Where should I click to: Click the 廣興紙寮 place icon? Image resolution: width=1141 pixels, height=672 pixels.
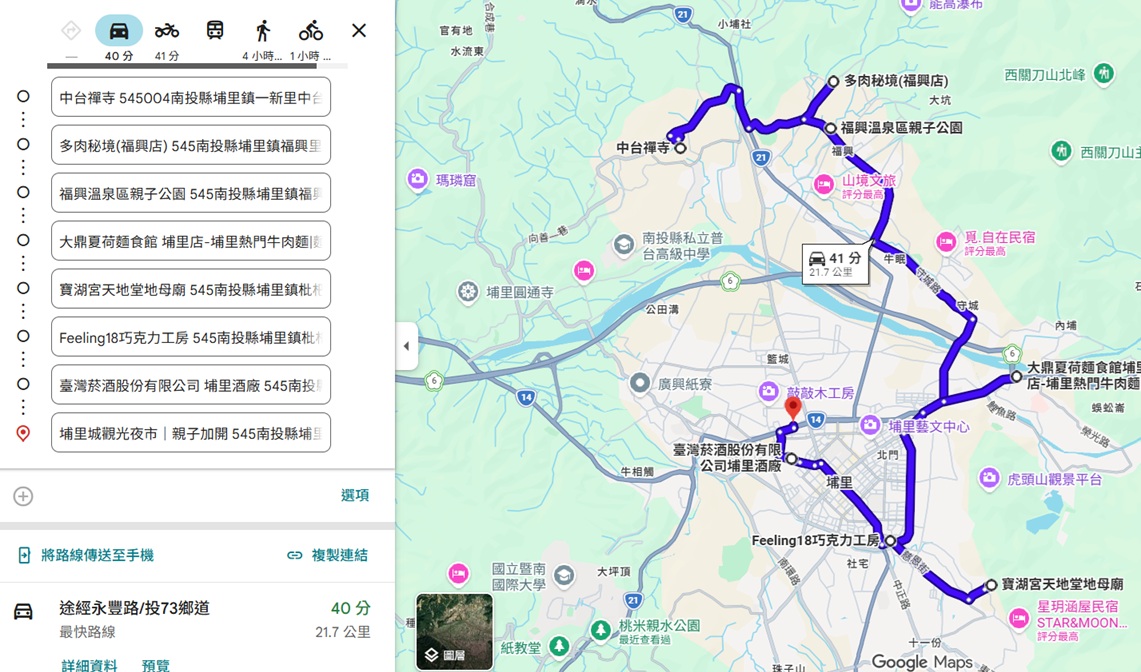[640, 383]
